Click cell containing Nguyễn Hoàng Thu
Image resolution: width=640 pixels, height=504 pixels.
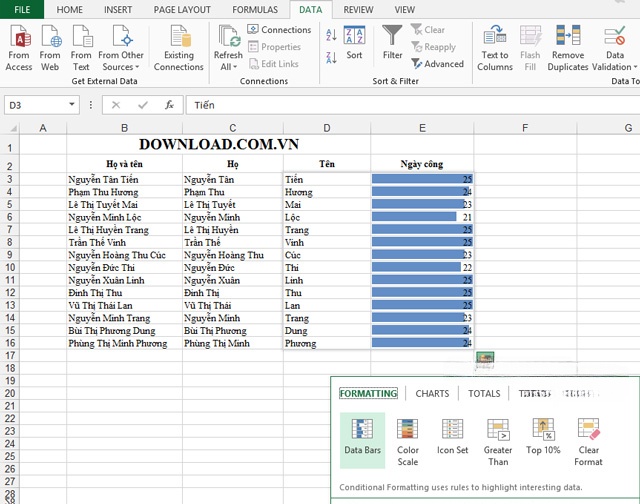coord(233,255)
